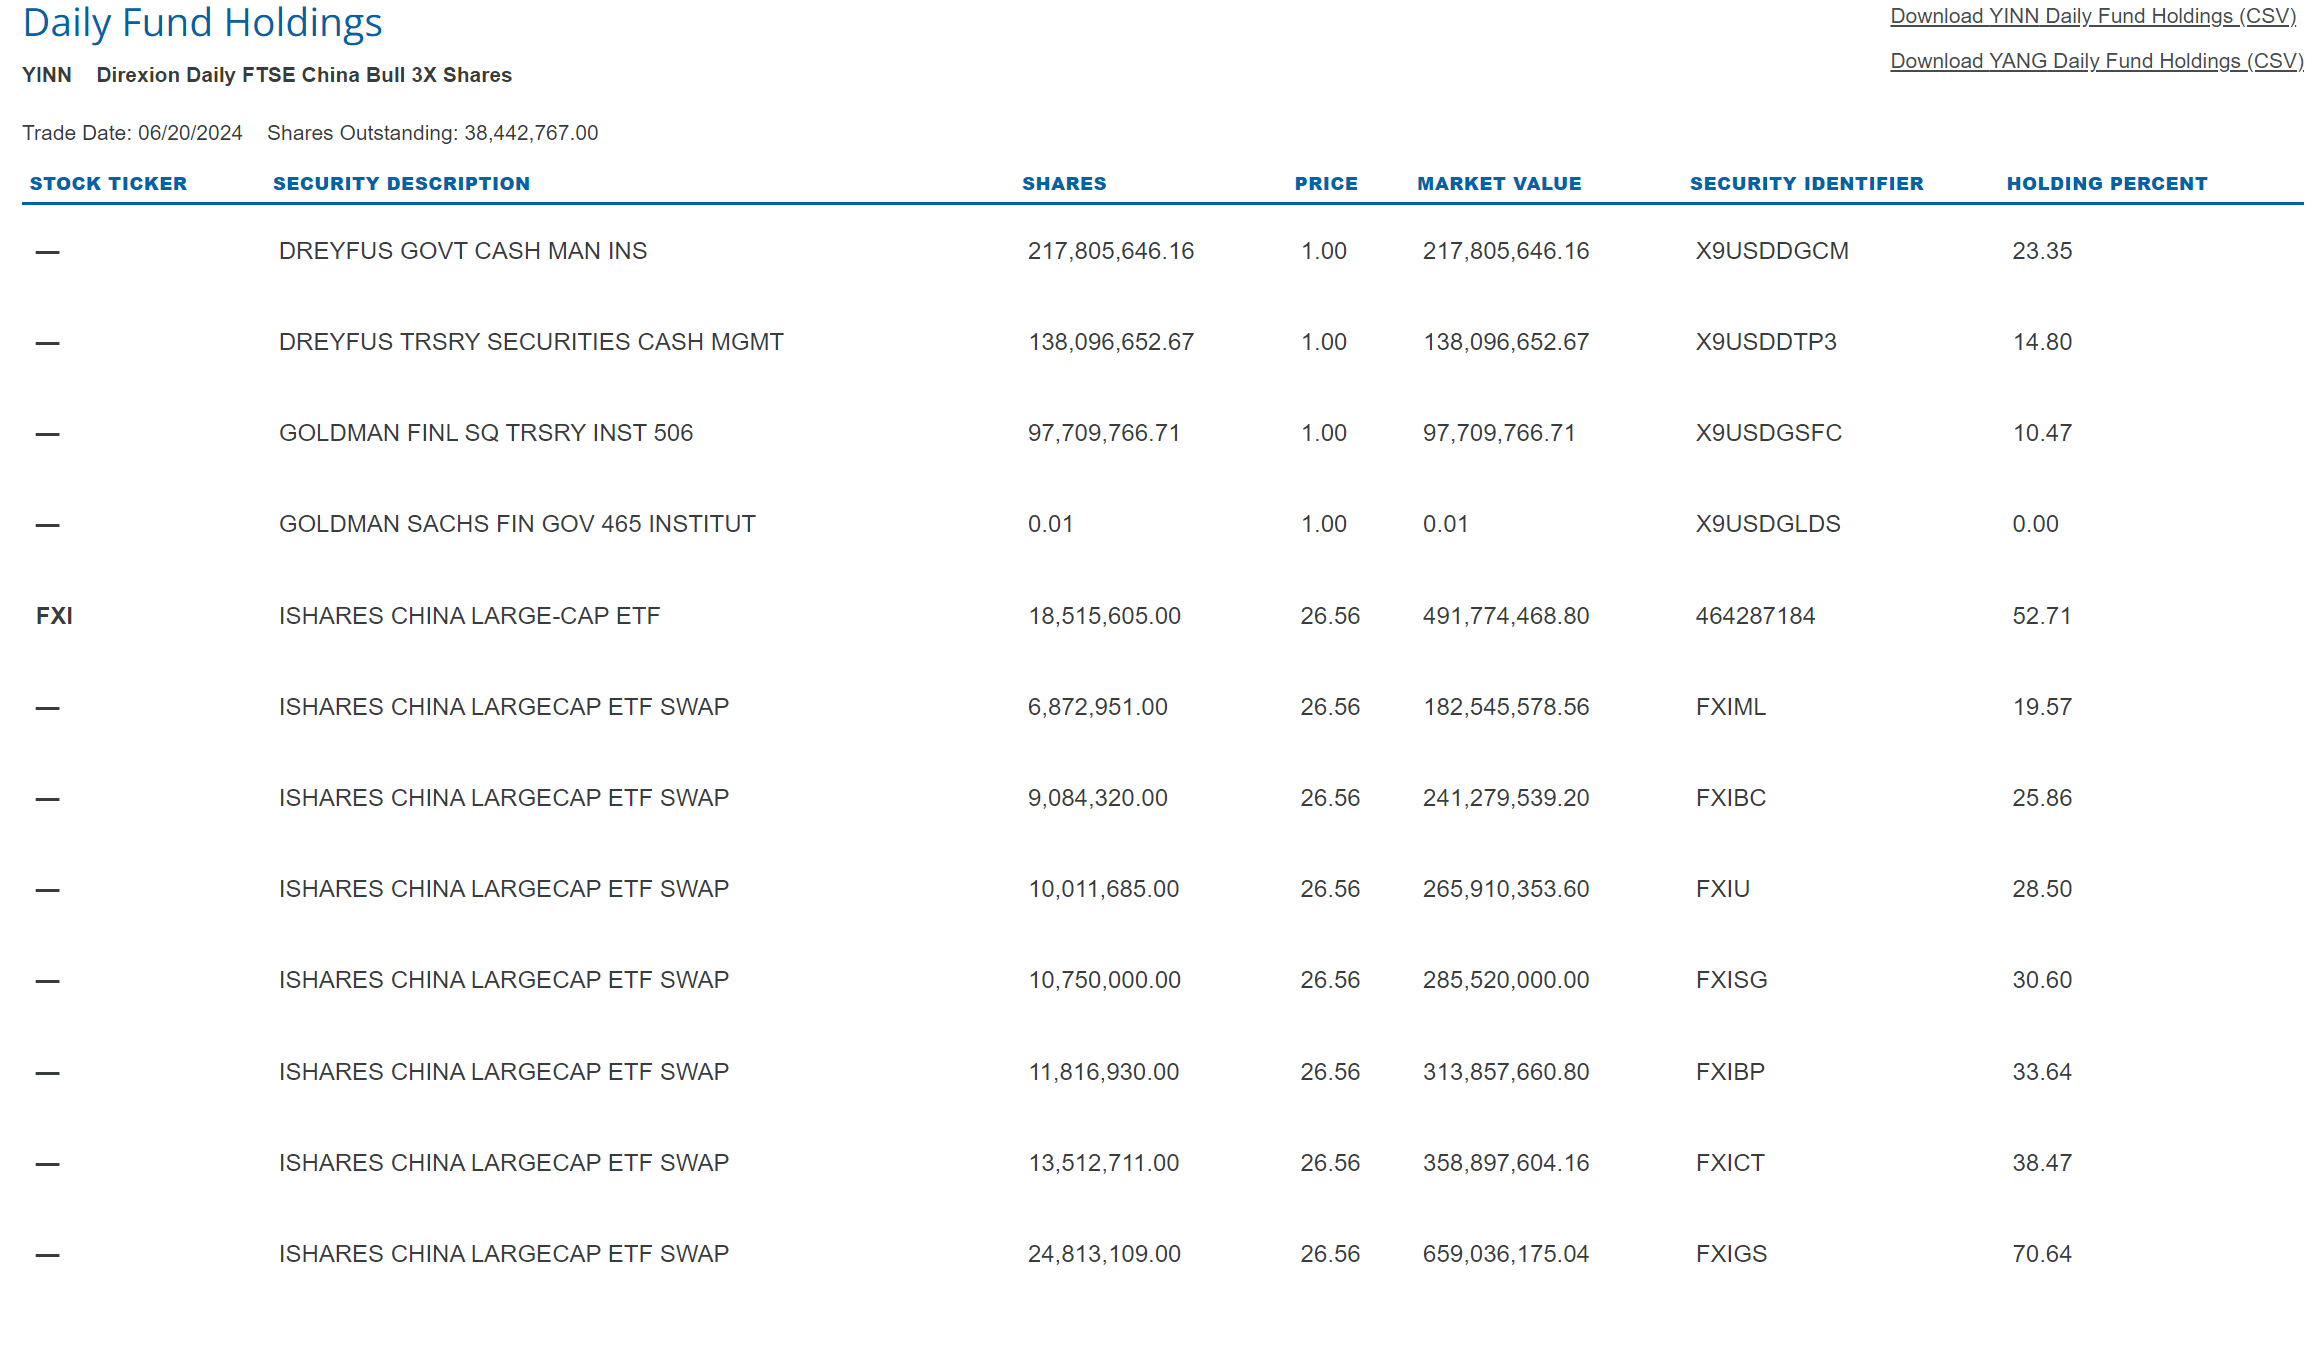The height and width of the screenshot is (1352, 2312).
Task: Click the YINN Direxion fund name label
Action: [x=267, y=74]
